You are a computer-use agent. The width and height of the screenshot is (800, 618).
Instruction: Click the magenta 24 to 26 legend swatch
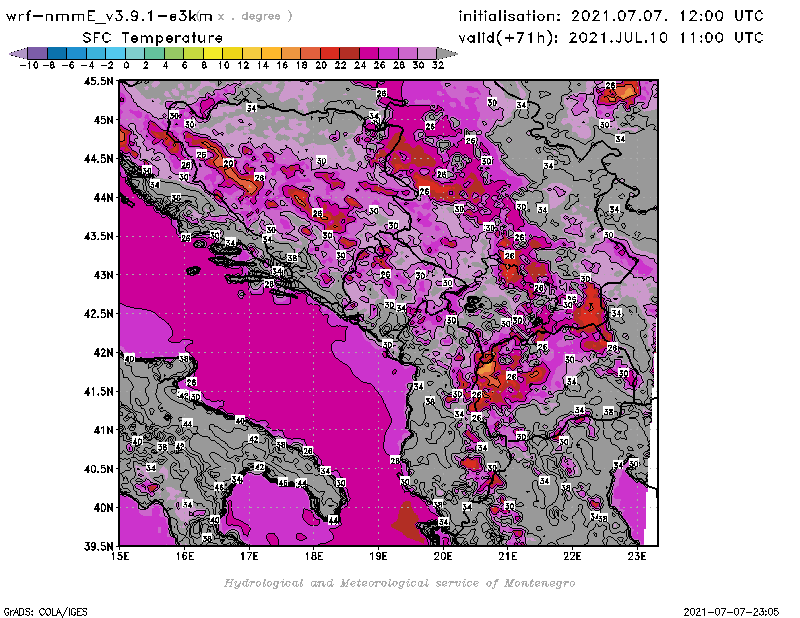pyautogui.click(x=368, y=53)
